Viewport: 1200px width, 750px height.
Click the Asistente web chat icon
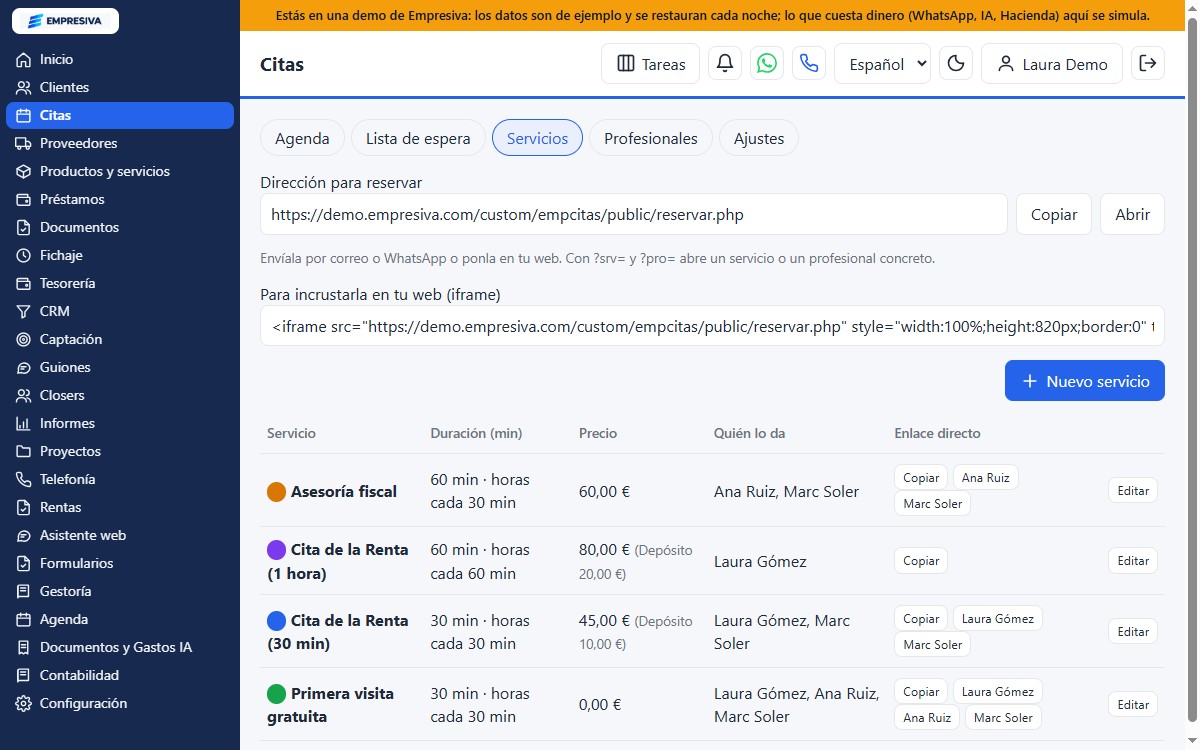(x=24, y=536)
